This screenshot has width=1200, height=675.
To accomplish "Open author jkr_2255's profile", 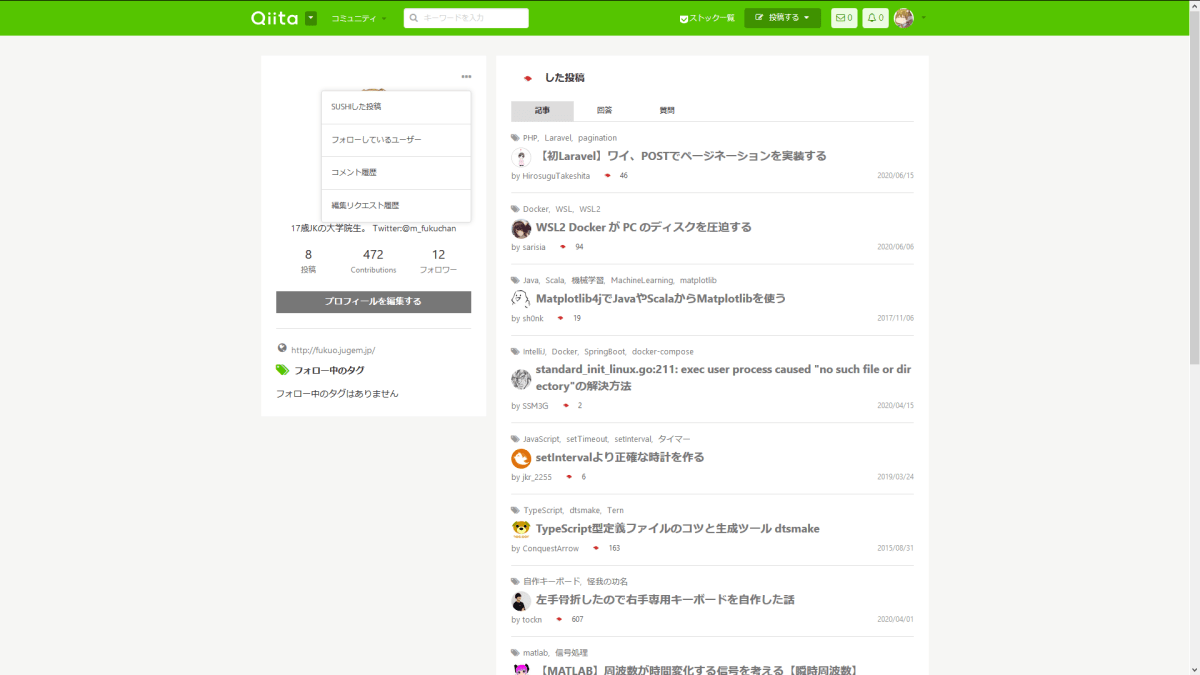I will click(537, 477).
